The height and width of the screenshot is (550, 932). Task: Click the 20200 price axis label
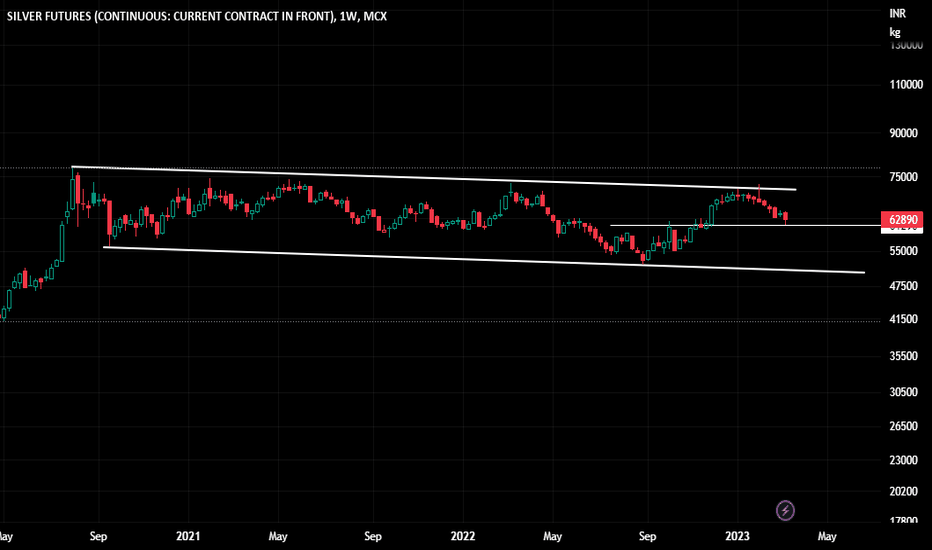903,492
